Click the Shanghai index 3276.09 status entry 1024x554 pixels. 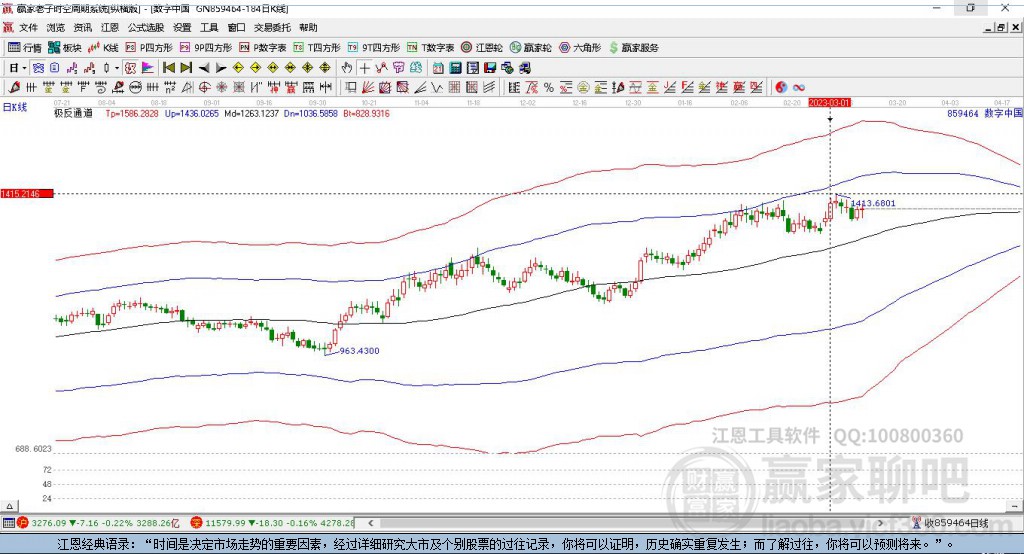98,523
